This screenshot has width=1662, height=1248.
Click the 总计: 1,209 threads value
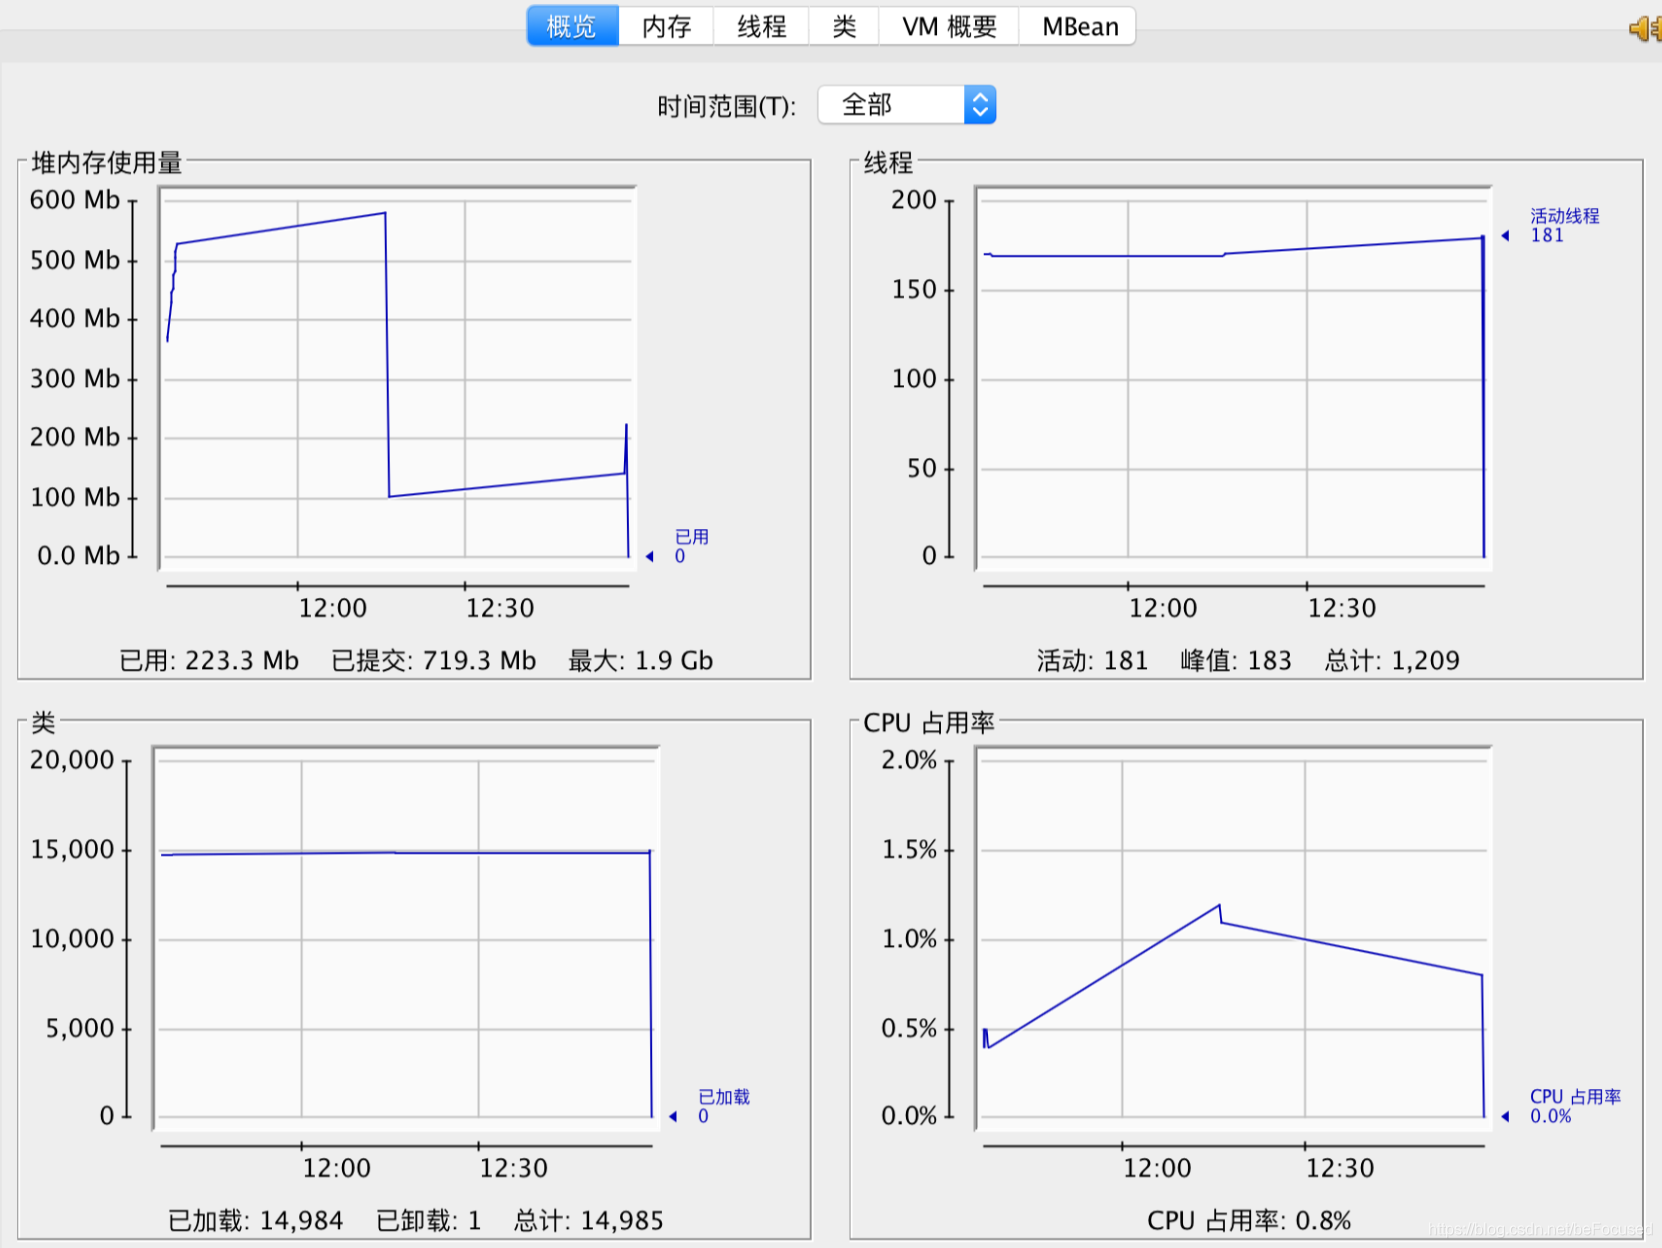coord(1392,660)
